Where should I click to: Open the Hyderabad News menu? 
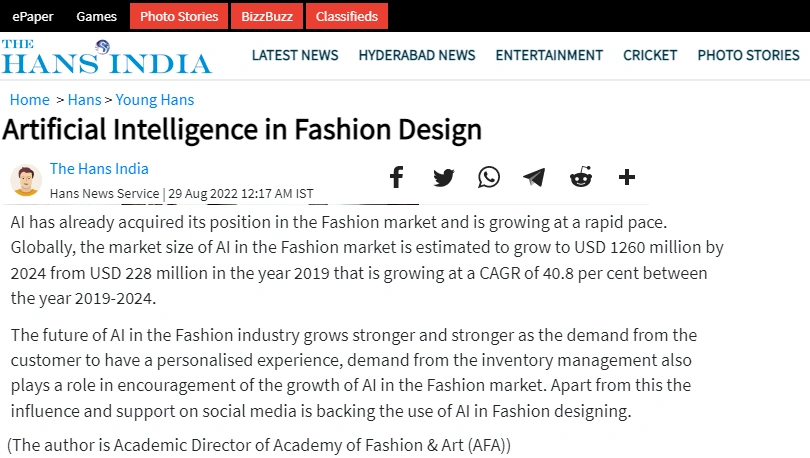coord(417,55)
